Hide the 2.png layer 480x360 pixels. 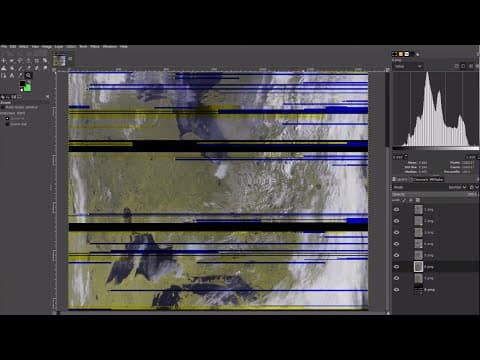tap(396, 221)
